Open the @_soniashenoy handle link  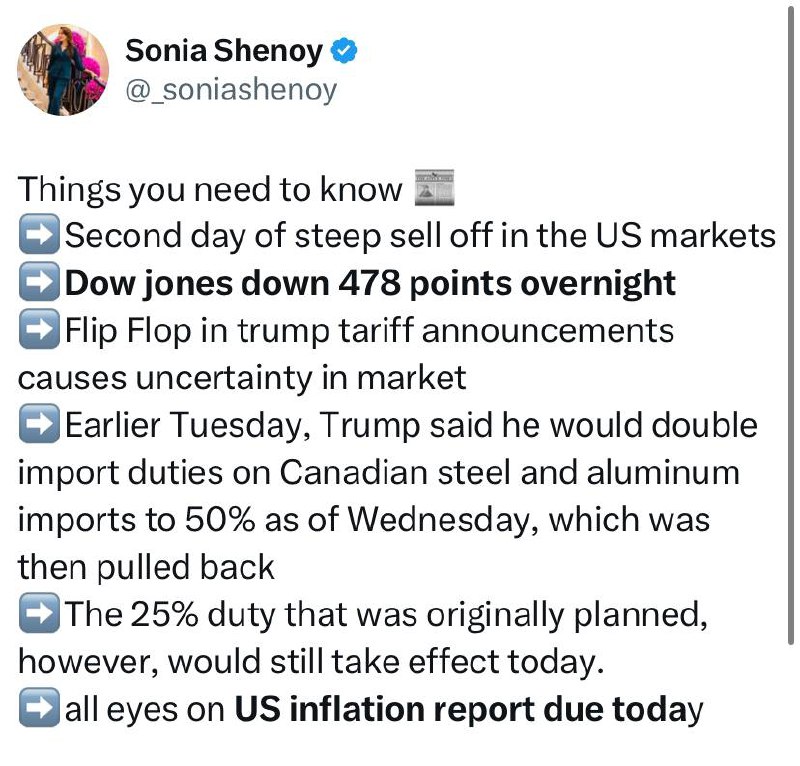[x=231, y=90]
